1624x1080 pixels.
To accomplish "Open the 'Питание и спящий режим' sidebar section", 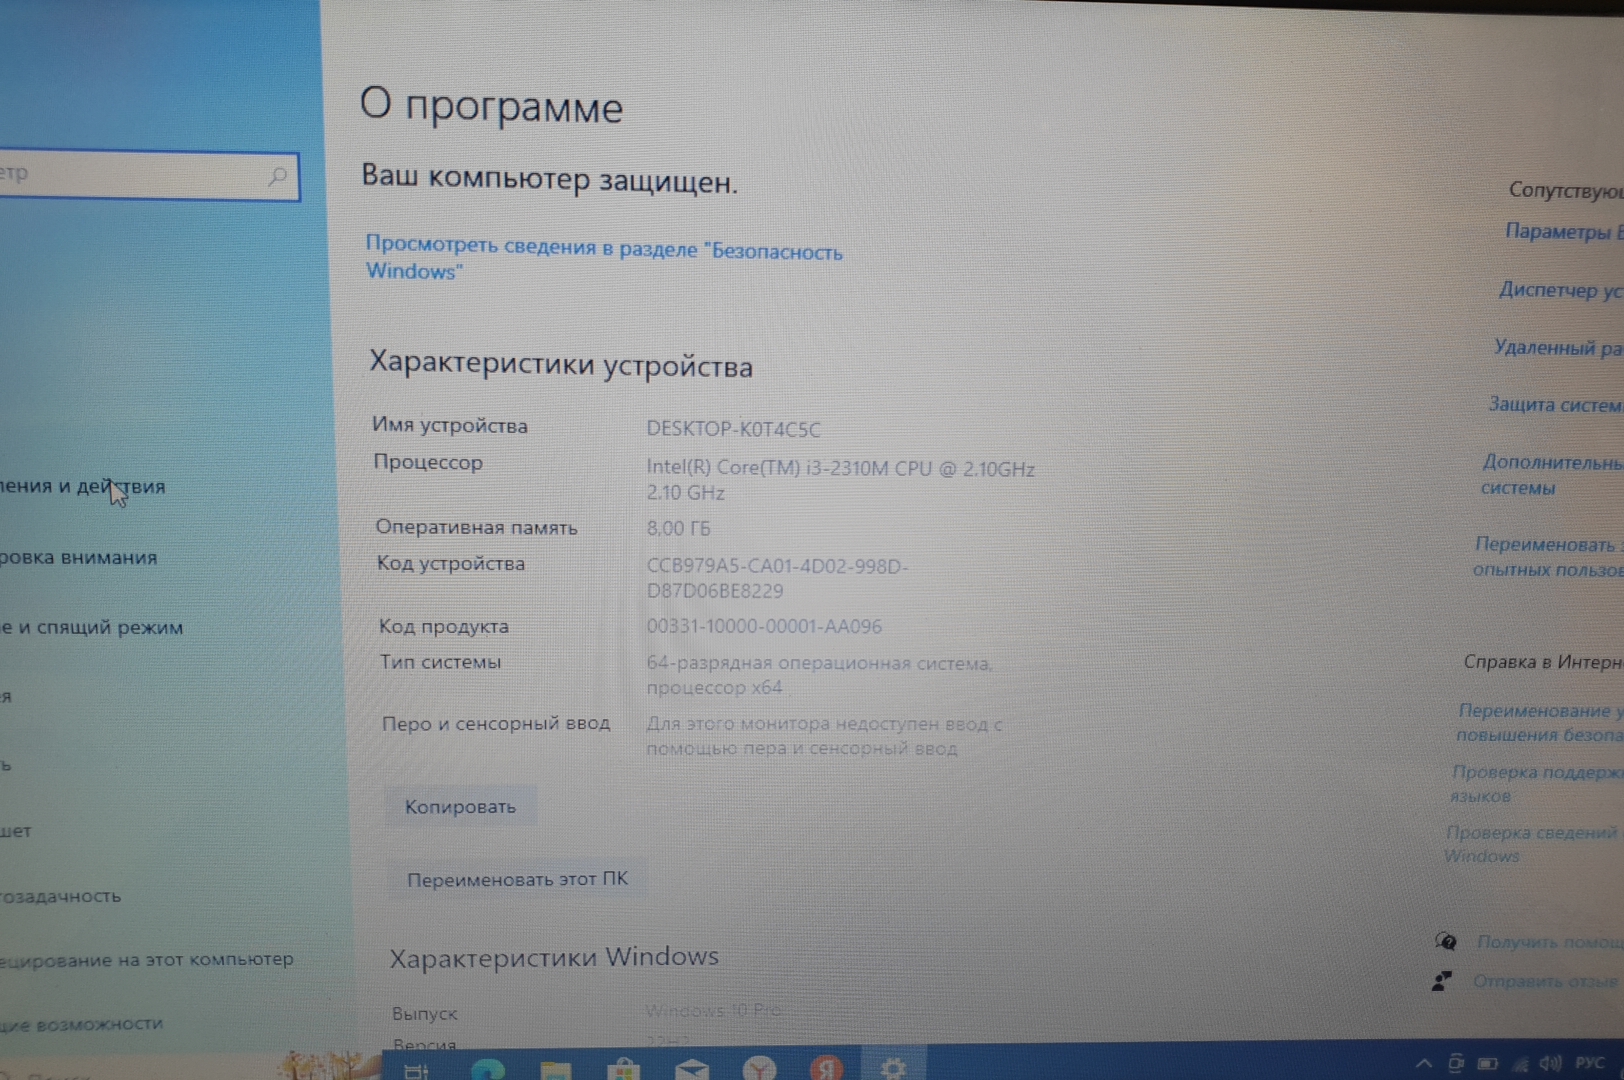I will (x=92, y=628).
